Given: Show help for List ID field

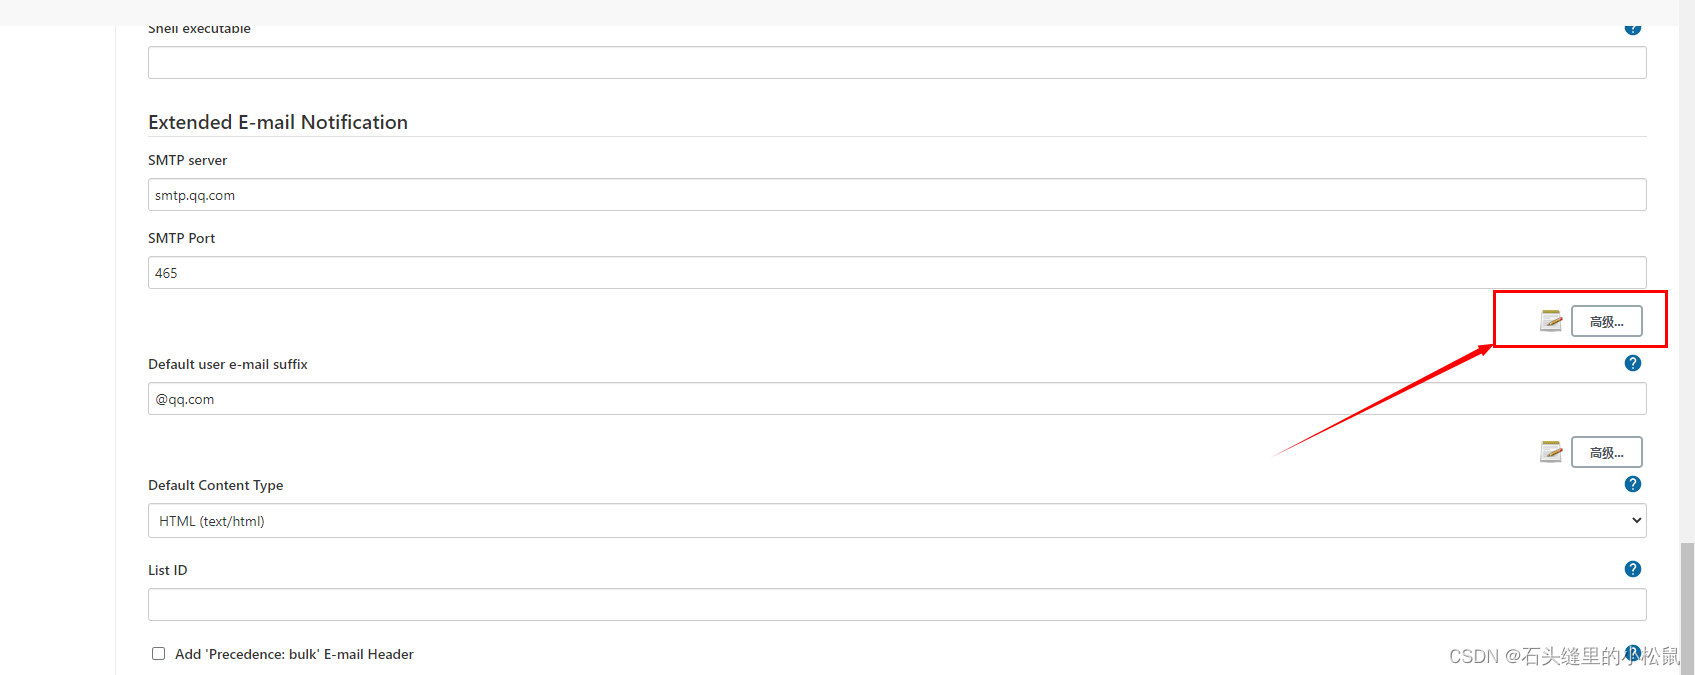Looking at the screenshot, I should [x=1633, y=569].
